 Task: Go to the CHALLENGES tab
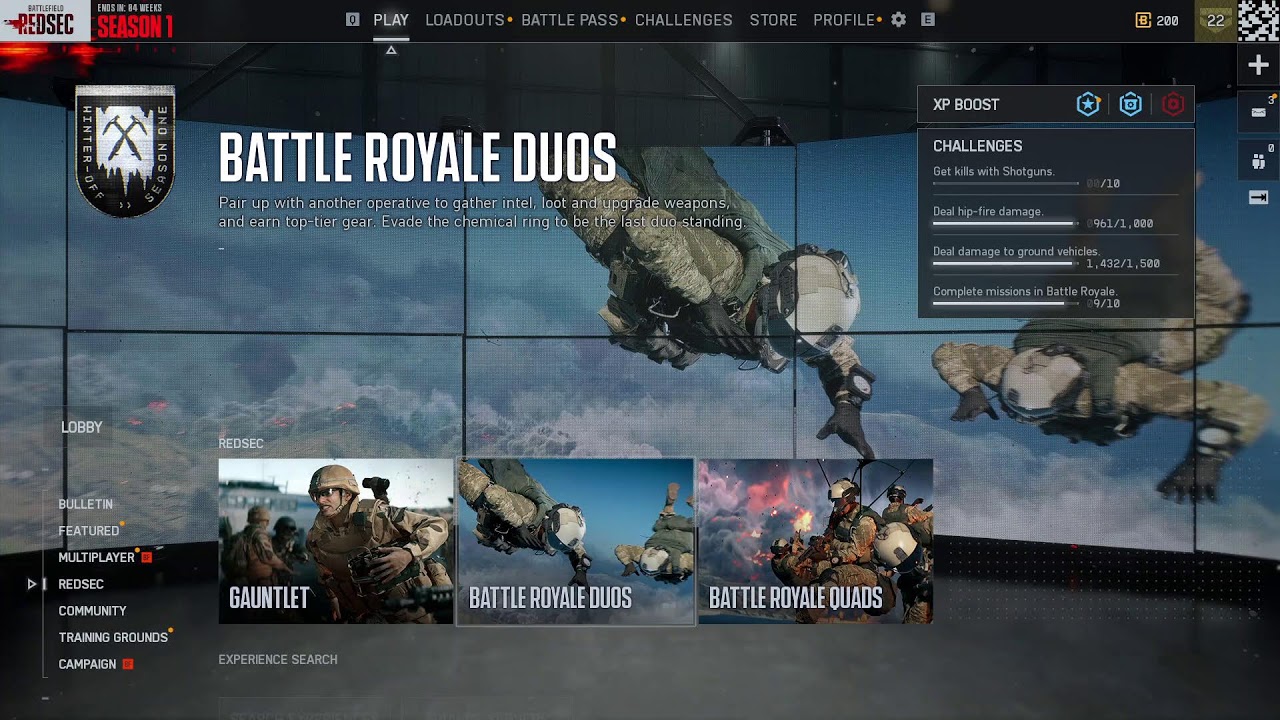point(684,20)
